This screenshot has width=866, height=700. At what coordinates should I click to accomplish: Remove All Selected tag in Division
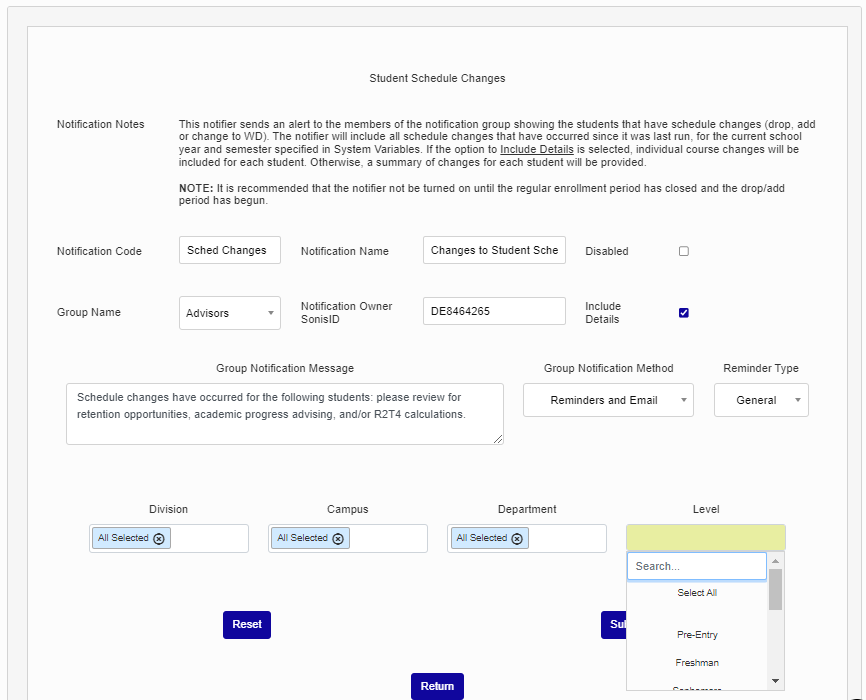158,538
